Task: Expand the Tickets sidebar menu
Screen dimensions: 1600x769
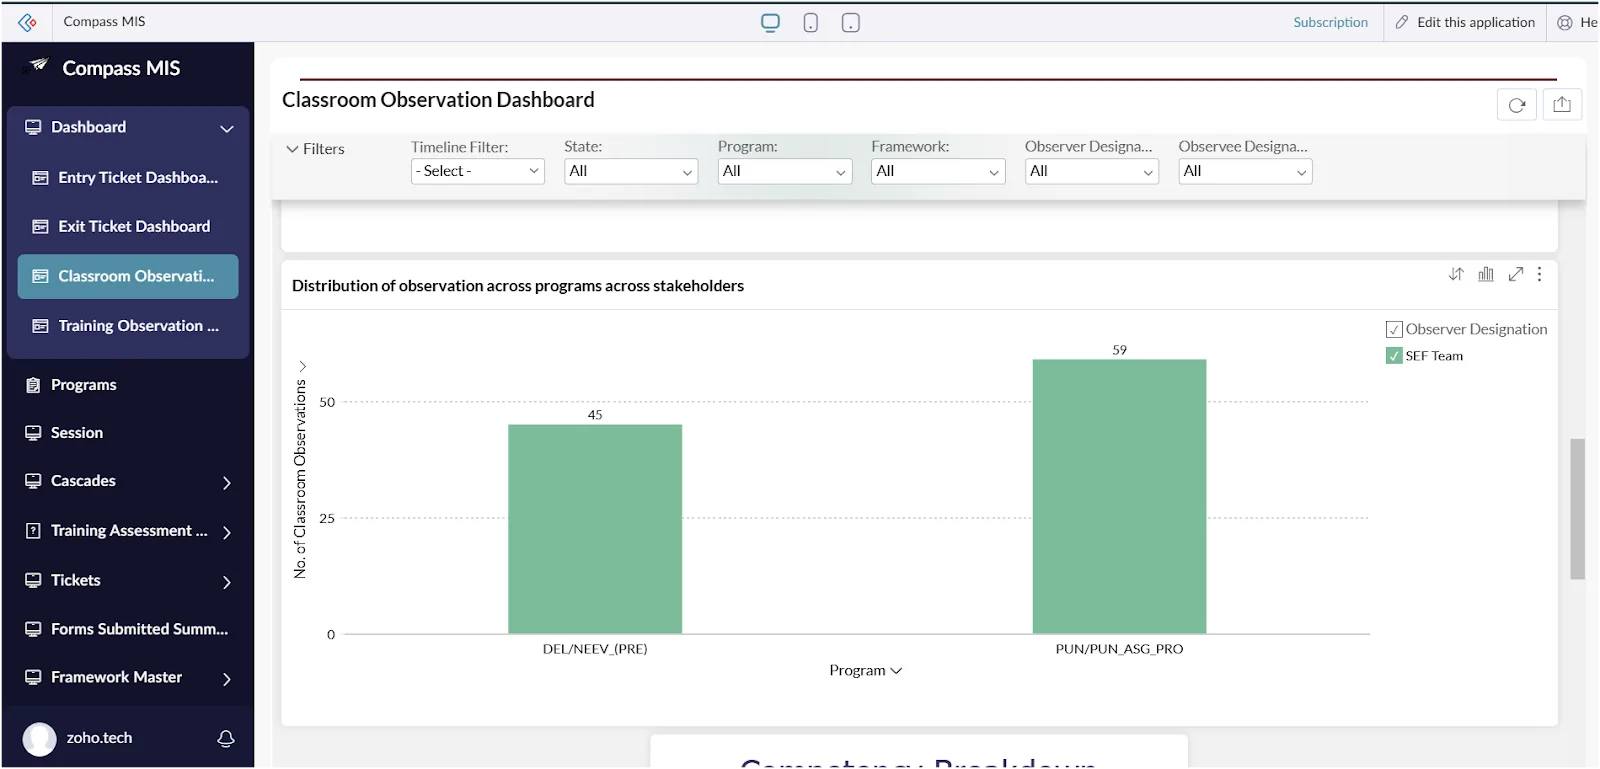Action: coord(227,581)
